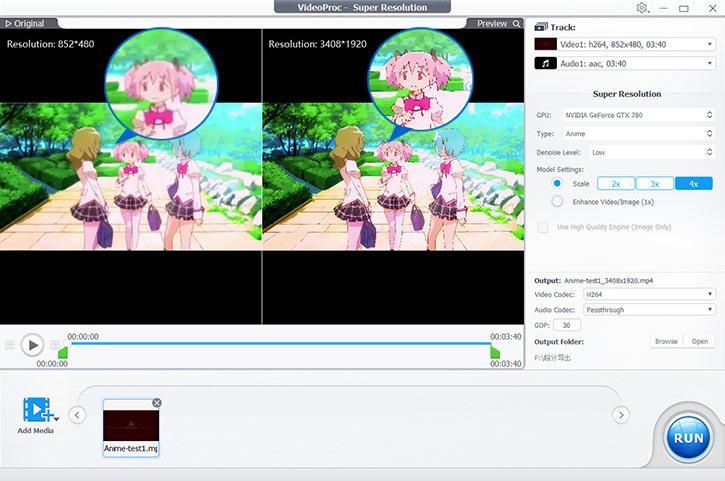Expand the Video1 track dropdown
The height and width of the screenshot is (481, 725).
coord(622,45)
